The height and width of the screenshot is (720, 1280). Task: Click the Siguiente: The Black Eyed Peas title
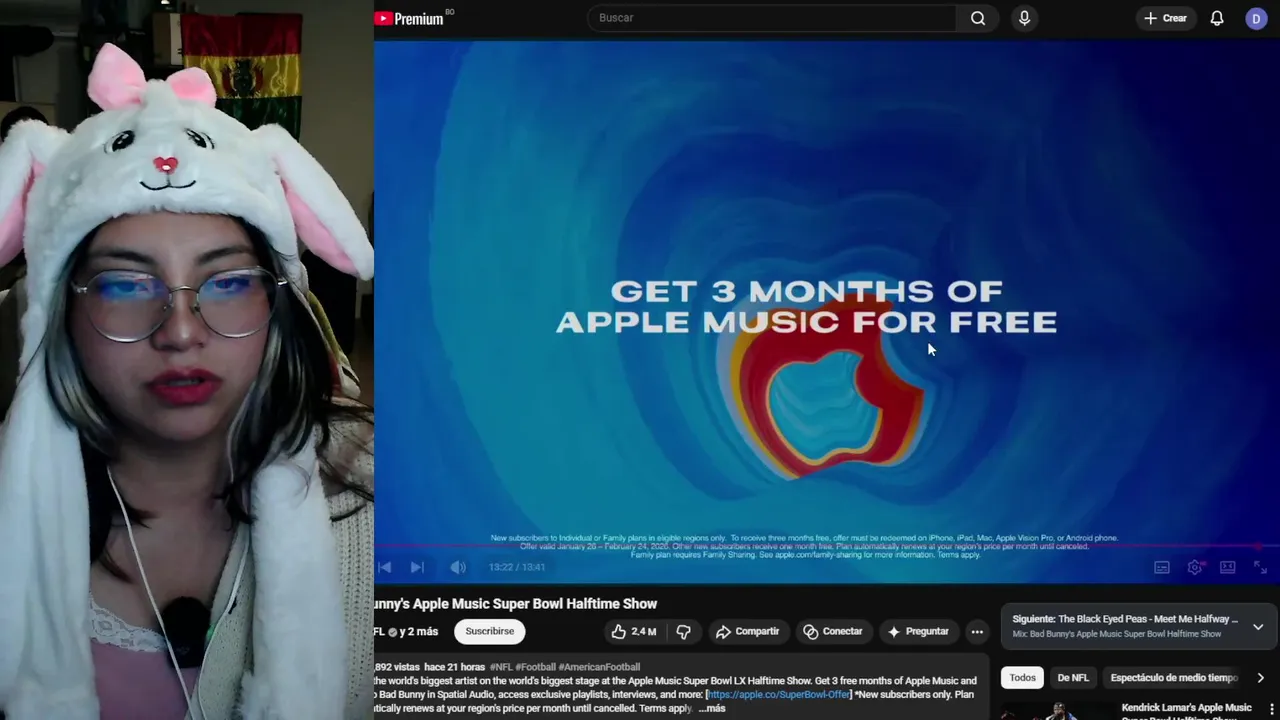coord(1125,619)
